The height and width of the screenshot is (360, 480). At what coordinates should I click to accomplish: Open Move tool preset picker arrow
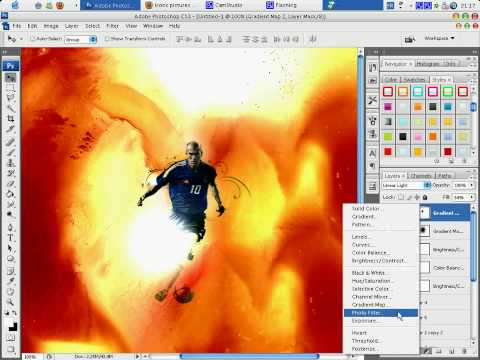coord(22,39)
